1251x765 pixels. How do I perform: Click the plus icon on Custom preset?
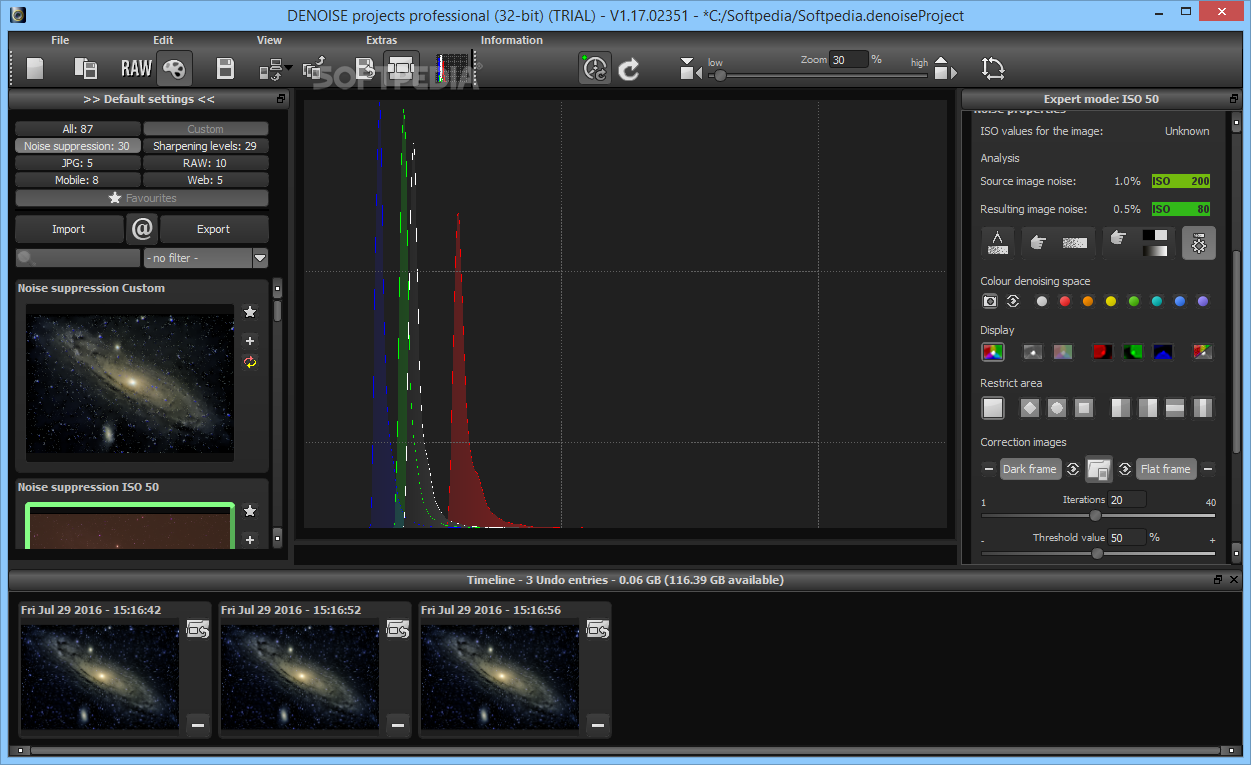pos(250,341)
